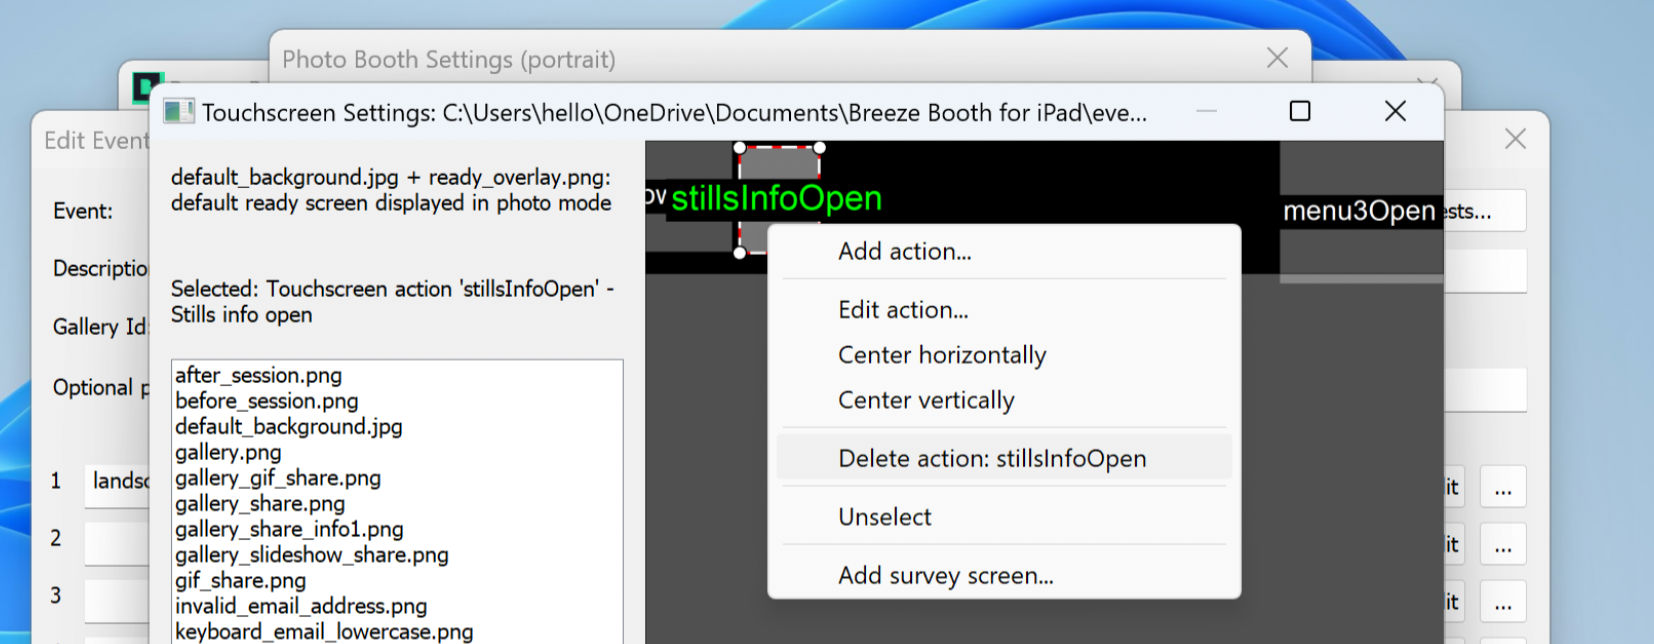Click the Touchscreen Settings window title icon

179,112
